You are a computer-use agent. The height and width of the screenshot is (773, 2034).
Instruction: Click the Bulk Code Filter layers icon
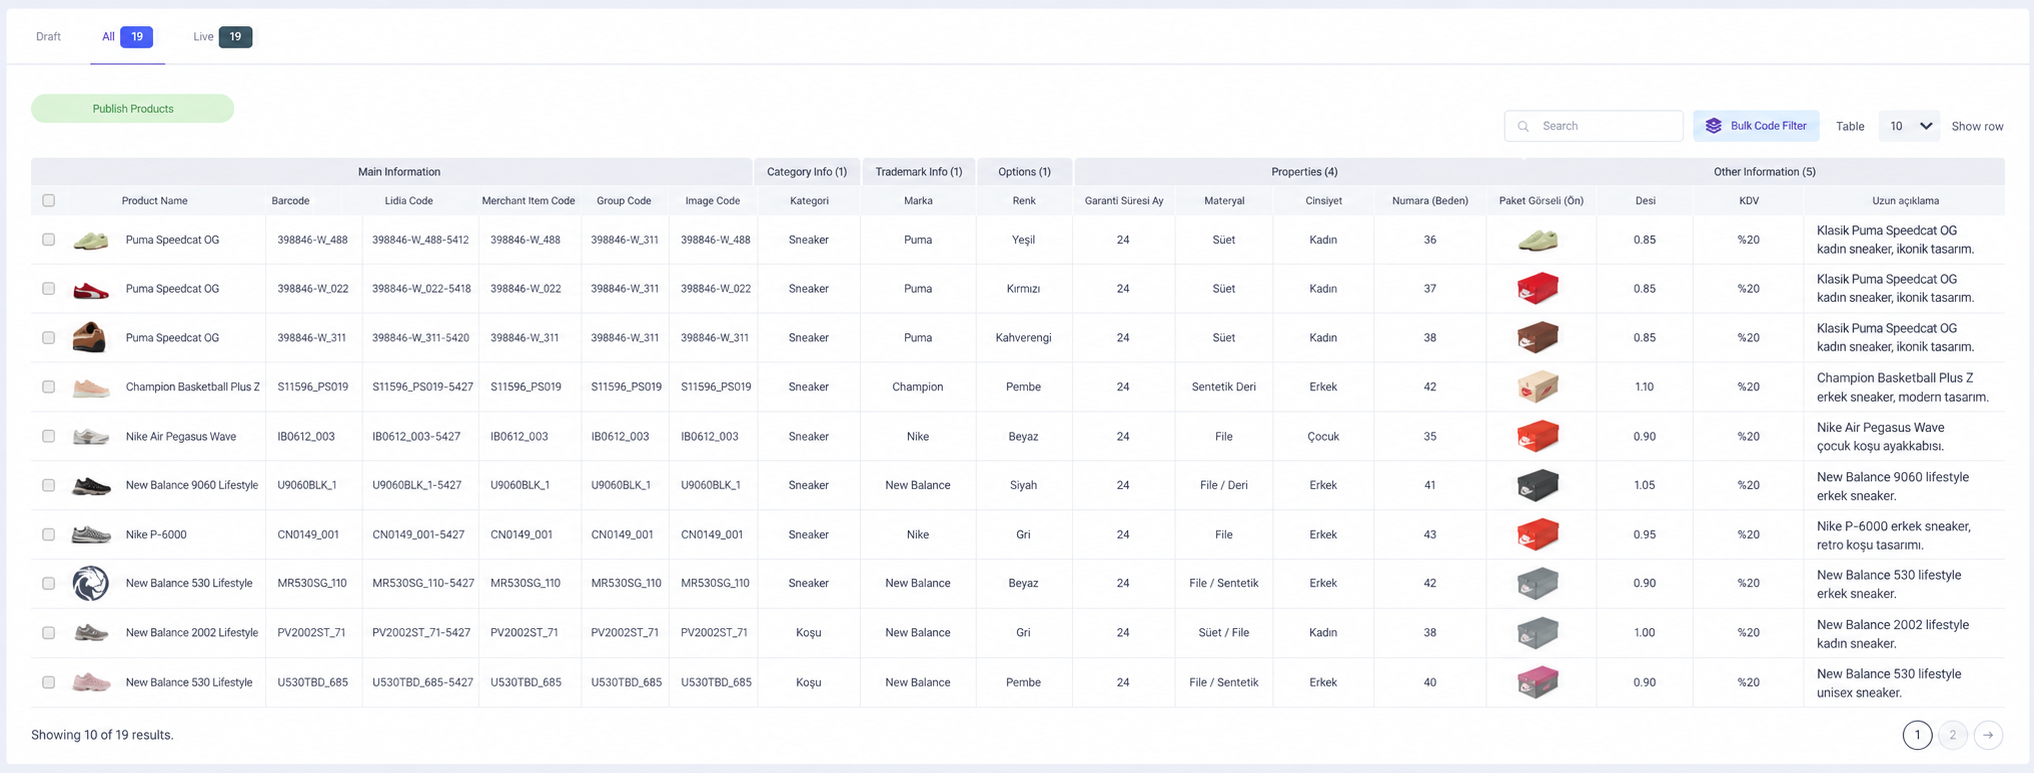[1713, 126]
